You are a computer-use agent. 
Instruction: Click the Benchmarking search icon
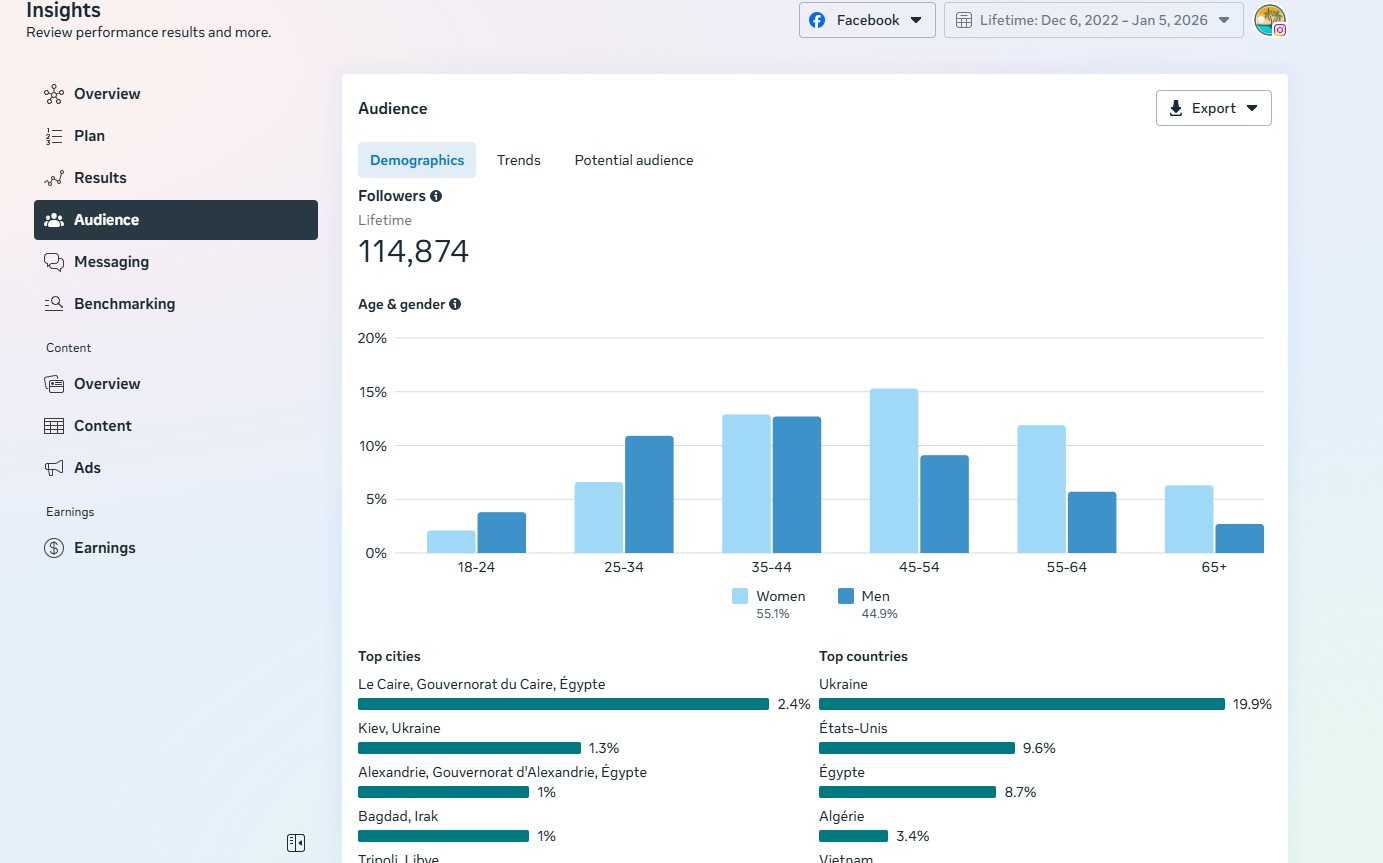(54, 304)
